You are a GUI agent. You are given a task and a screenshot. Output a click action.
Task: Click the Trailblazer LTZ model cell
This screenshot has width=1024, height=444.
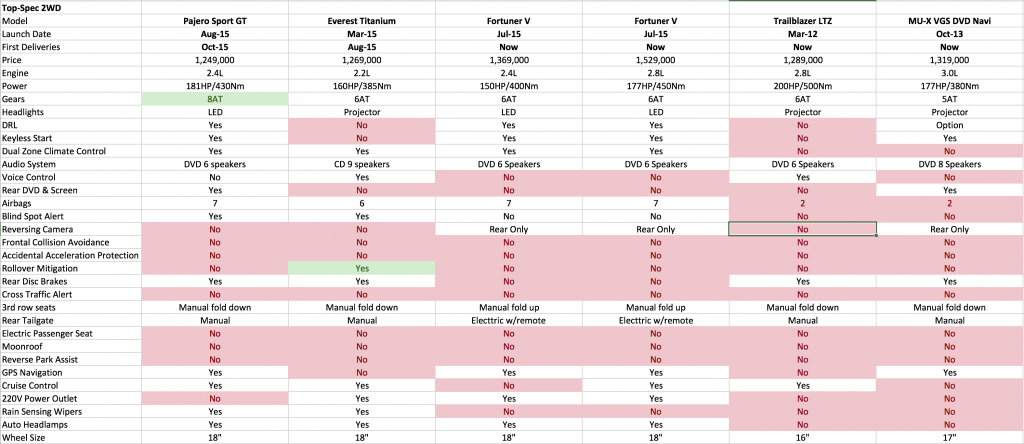point(803,20)
